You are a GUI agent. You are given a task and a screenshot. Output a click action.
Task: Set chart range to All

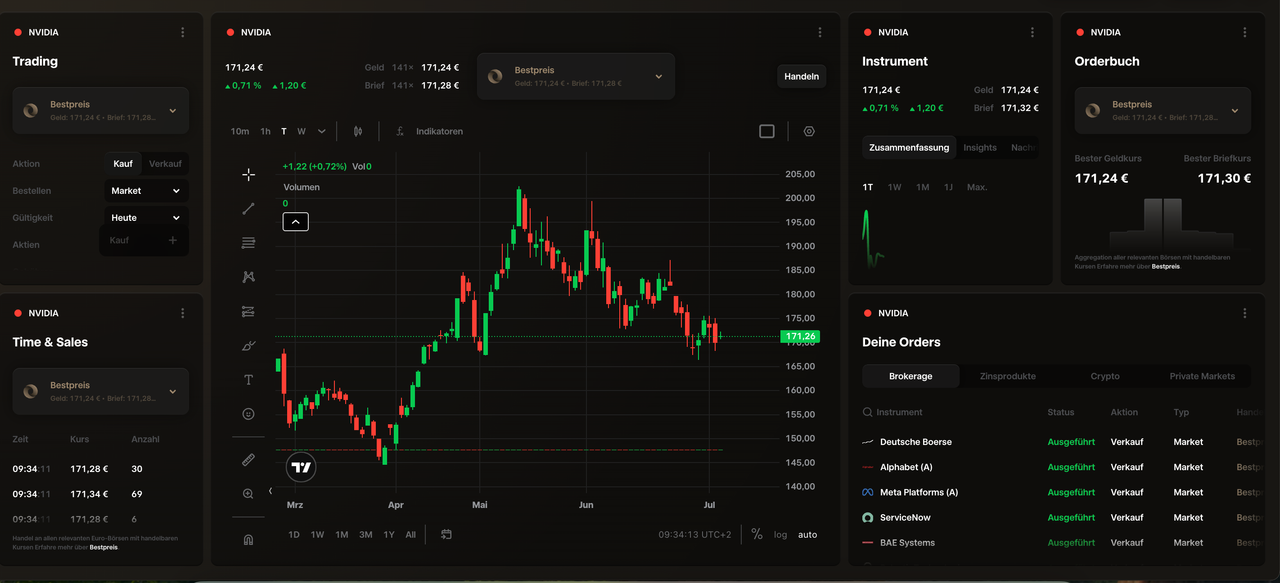pyautogui.click(x=411, y=535)
